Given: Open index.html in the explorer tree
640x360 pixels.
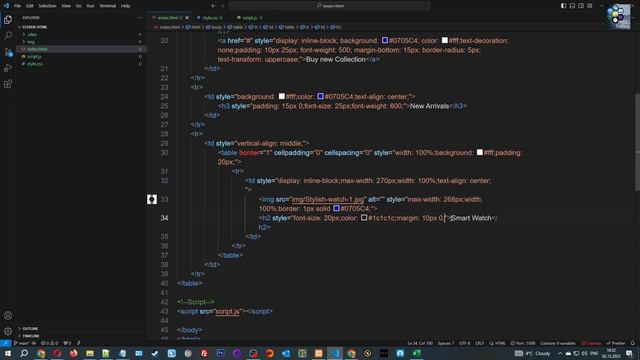Looking at the screenshot, I should pos(37,49).
